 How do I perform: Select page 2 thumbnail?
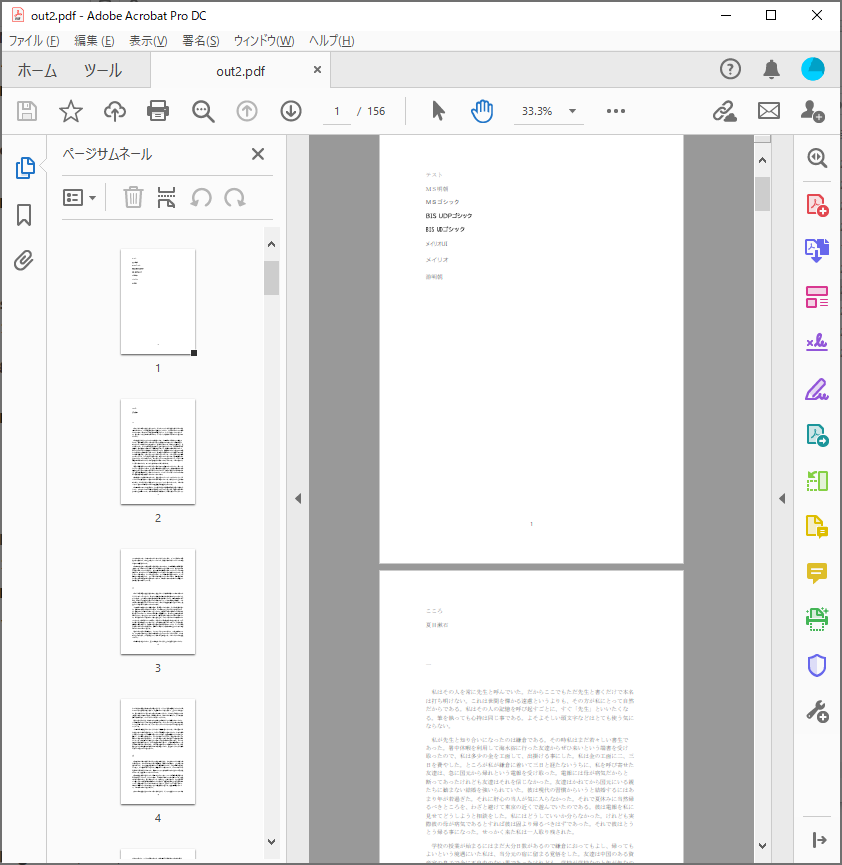click(158, 451)
